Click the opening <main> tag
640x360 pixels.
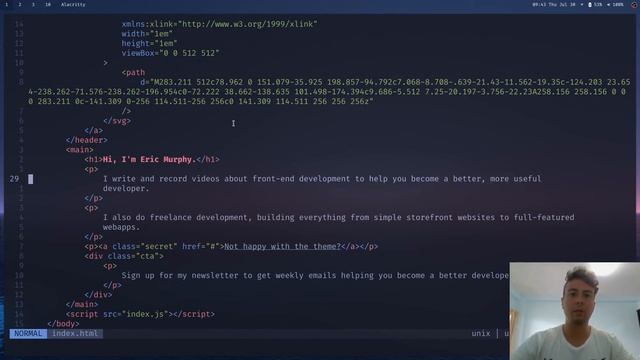tap(79, 150)
